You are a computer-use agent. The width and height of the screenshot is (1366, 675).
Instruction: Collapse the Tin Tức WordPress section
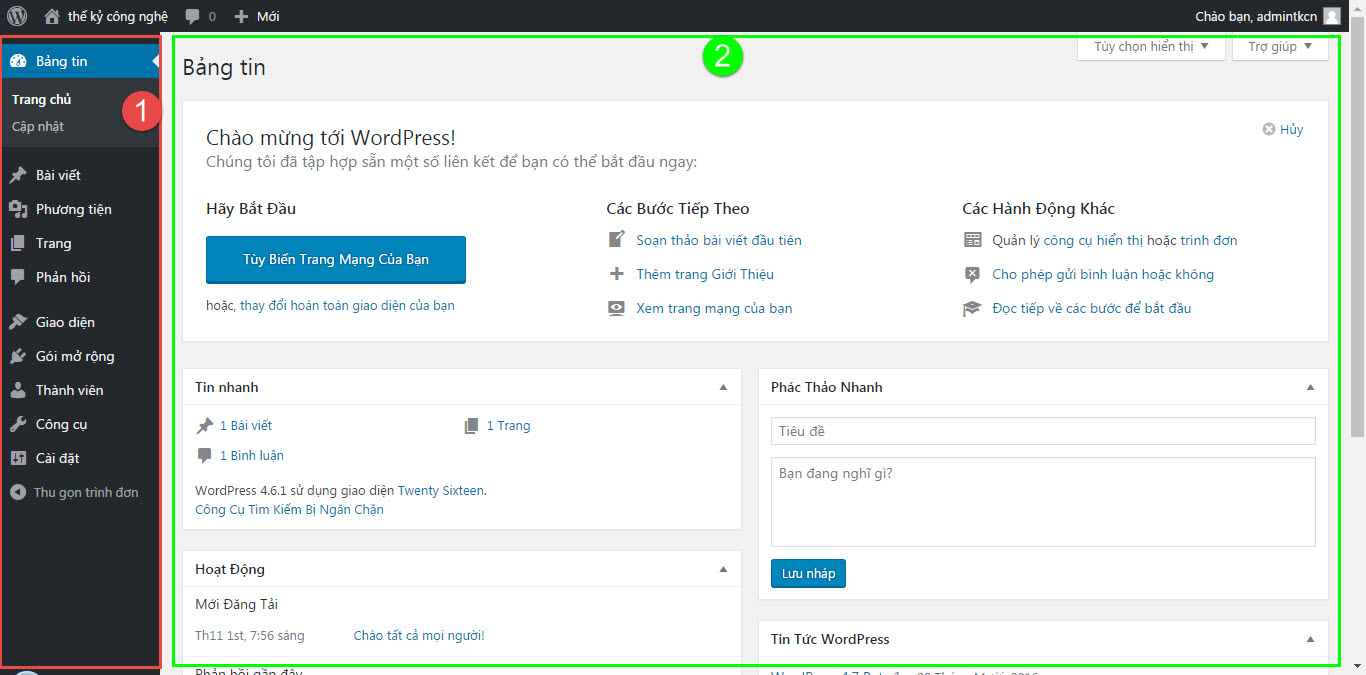[x=1309, y=639]
